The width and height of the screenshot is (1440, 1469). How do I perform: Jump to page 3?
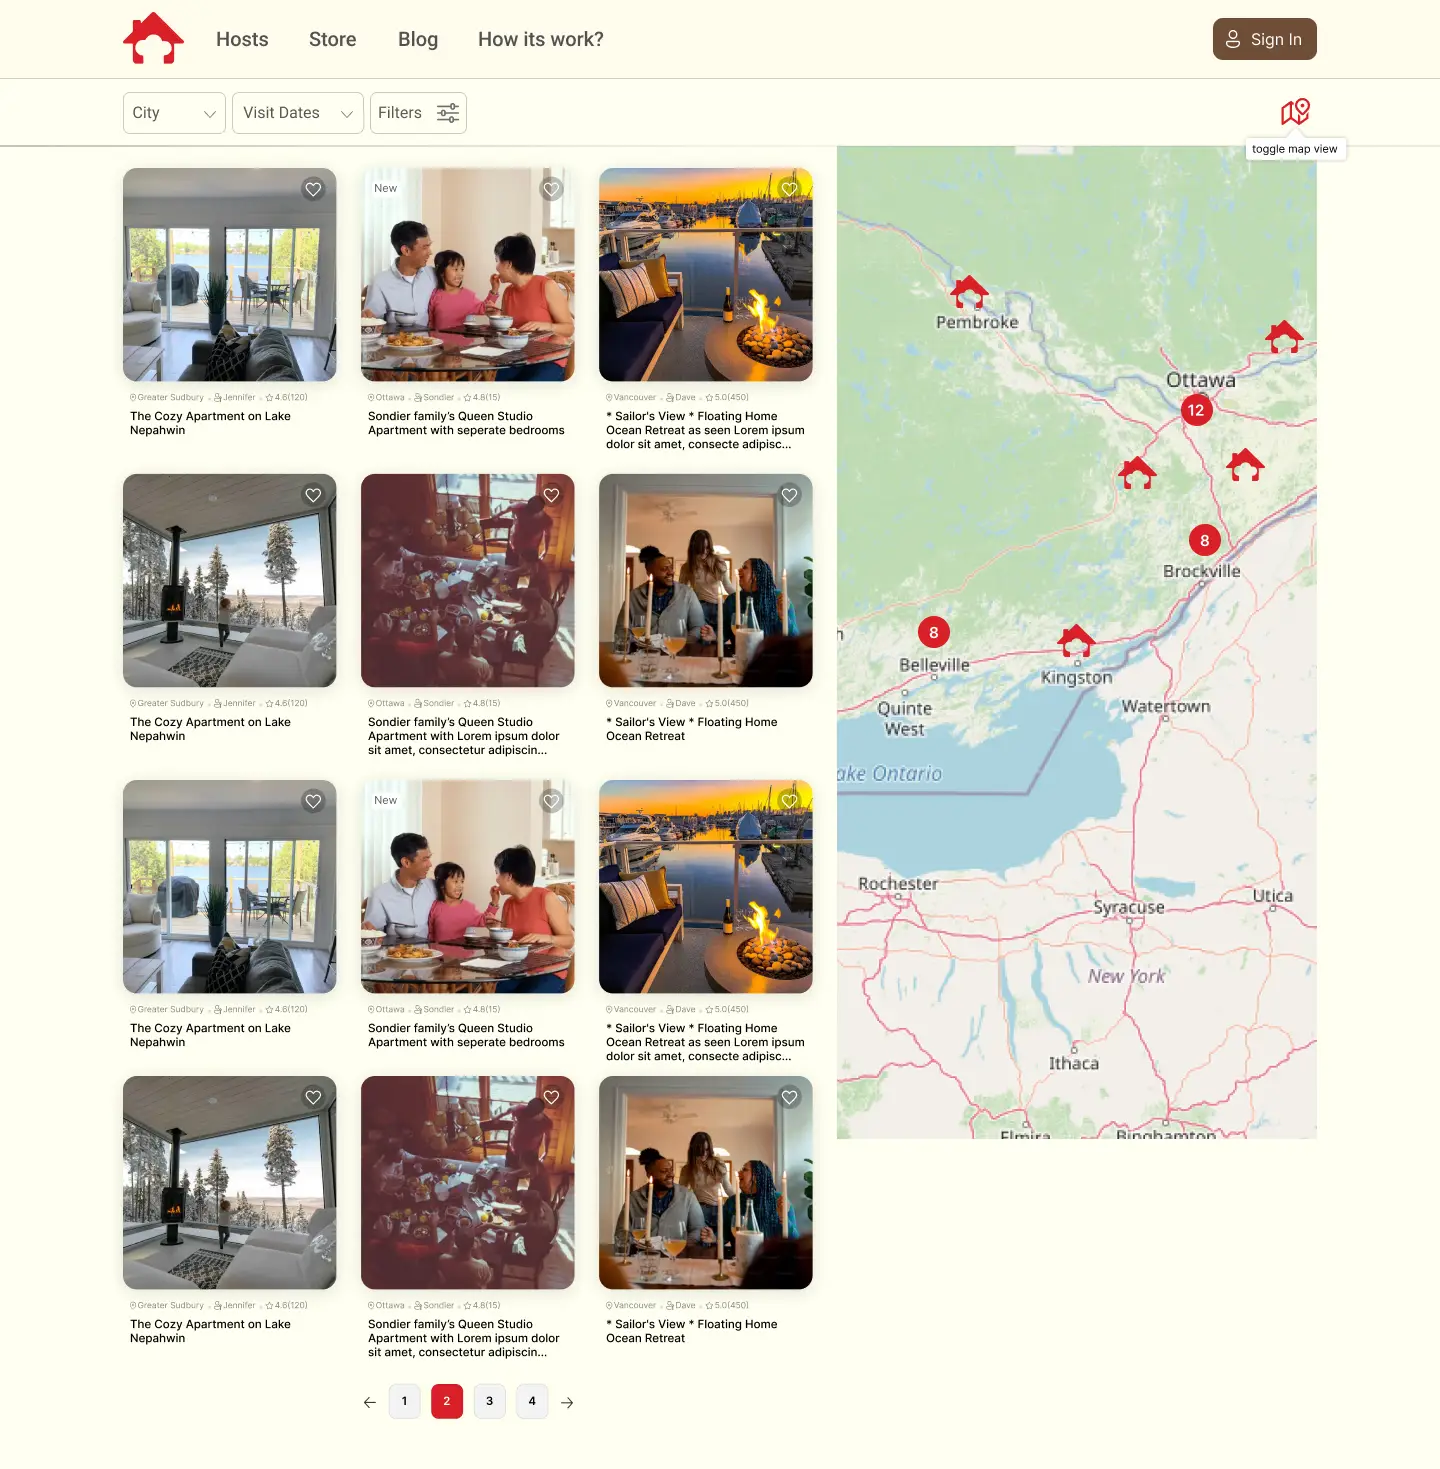490,1401
